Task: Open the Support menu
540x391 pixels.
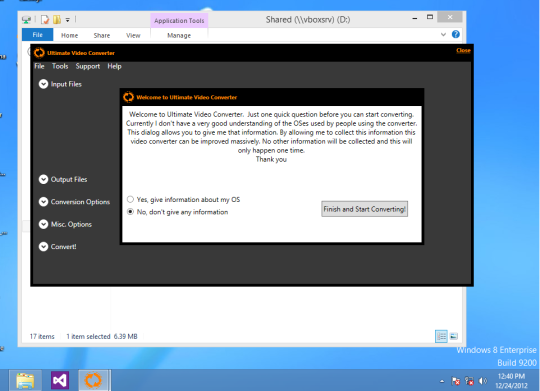Action: click(88, 66)
